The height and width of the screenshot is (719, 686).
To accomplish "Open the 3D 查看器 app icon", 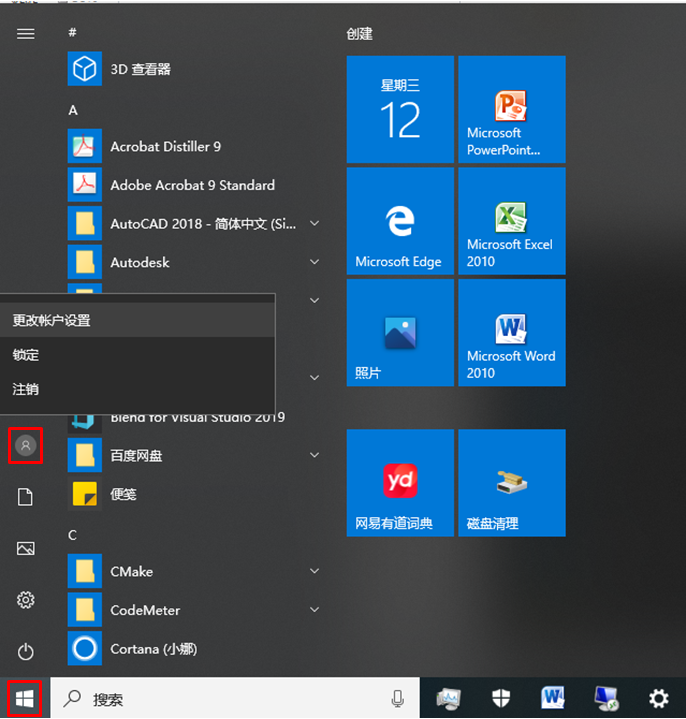I will (x=85, y=69).
